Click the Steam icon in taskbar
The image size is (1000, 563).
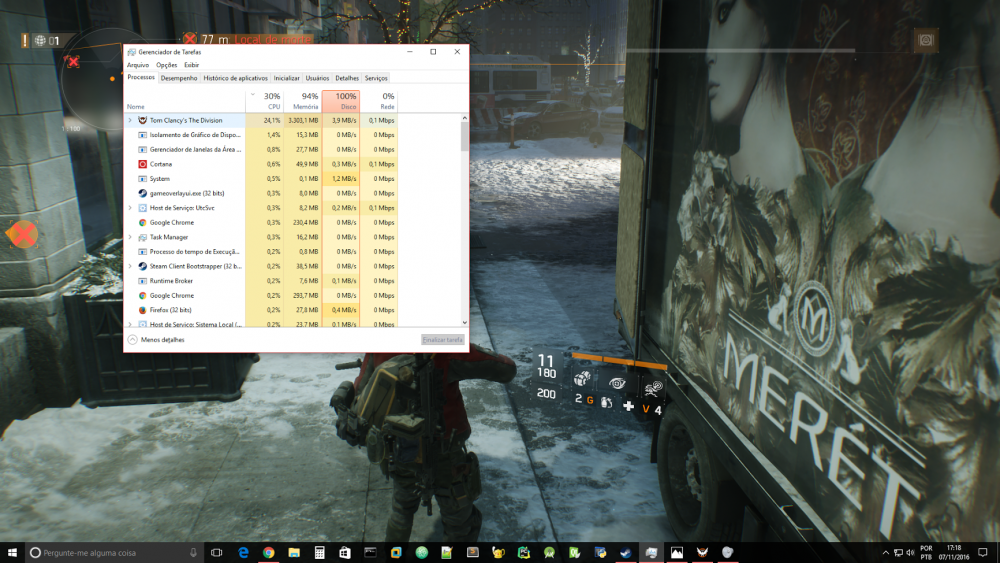(625, 552)
